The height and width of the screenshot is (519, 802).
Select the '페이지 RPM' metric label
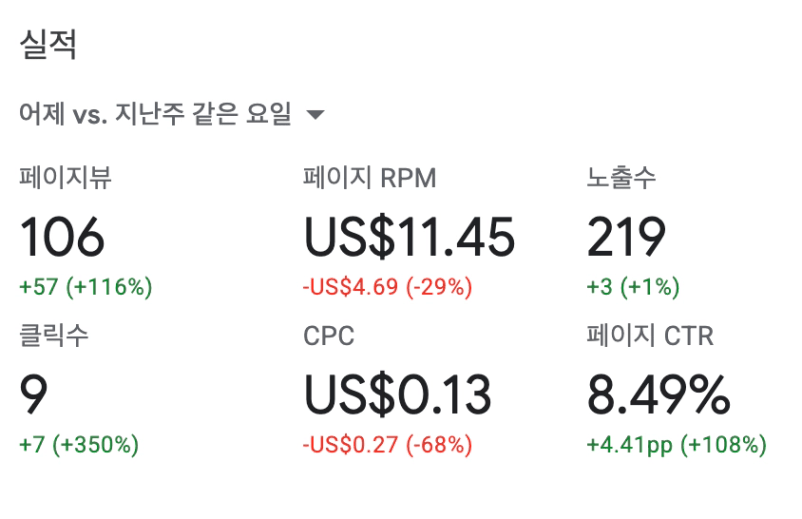(370, 179)
